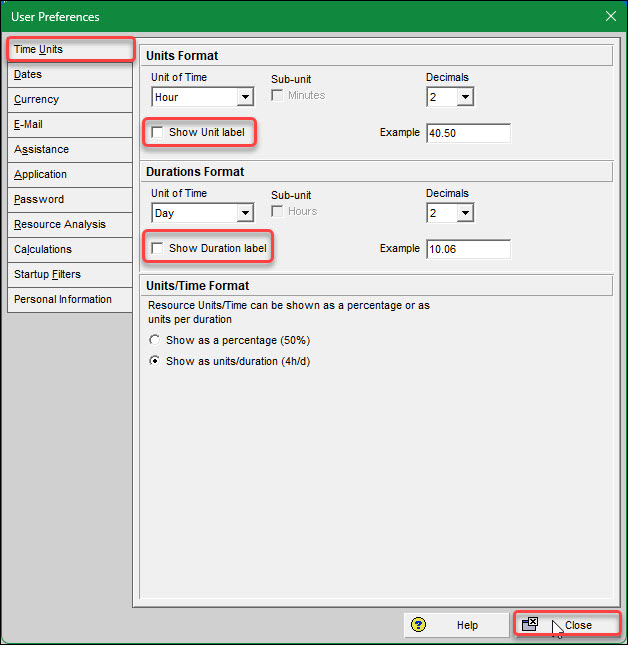This screenshot has width=628, height=645.
Task: Select Show as a percentage (50%) option
Action: (x=155, y=340)
